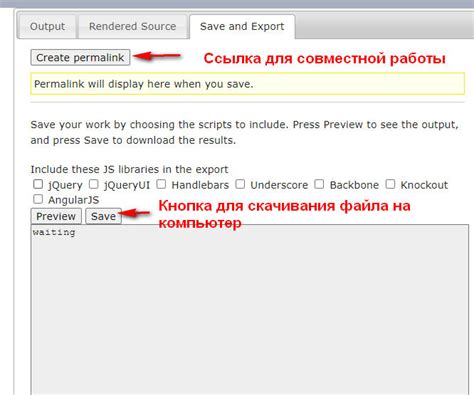Click the 'AngularJS' label text
The image size is (474, 395).
[x=73, y=200]
